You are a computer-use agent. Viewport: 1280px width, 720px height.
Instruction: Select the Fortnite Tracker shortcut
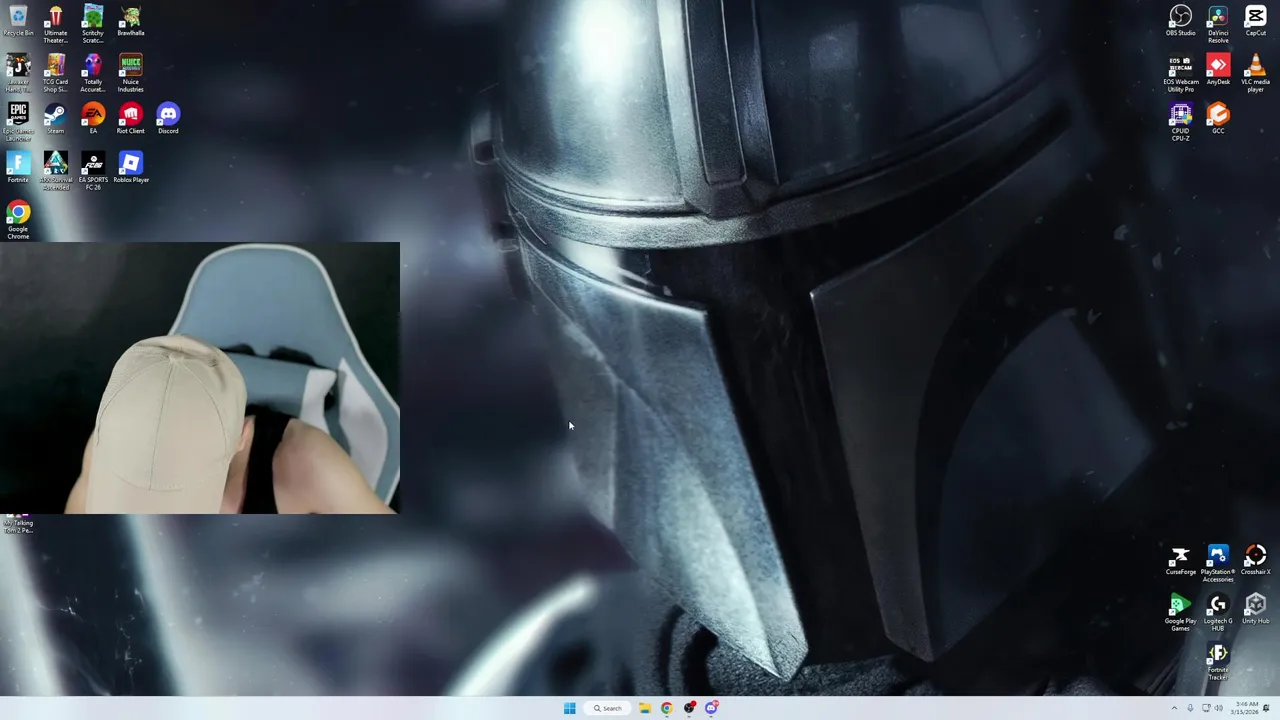(x=1218, y=662)
